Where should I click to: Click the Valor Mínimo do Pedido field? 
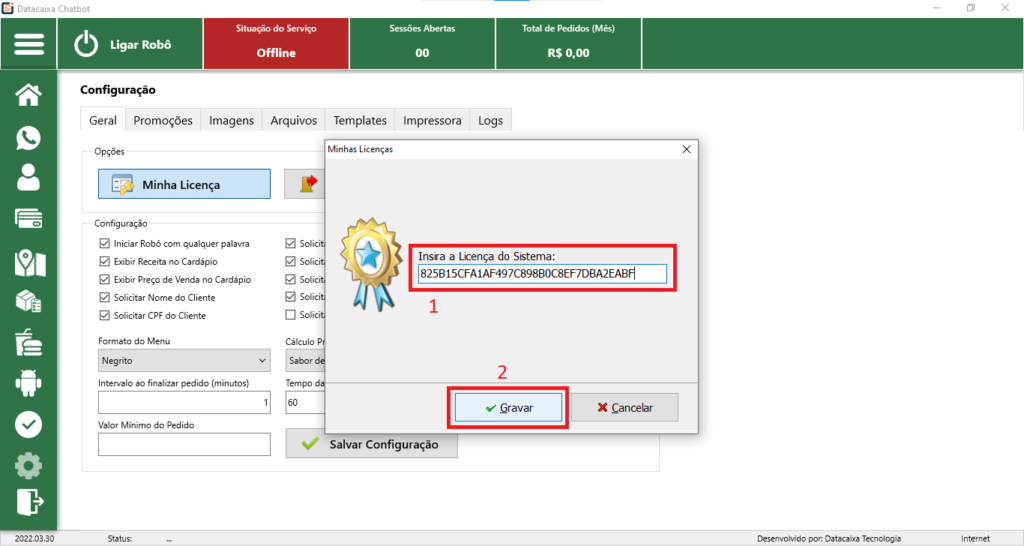184,444
